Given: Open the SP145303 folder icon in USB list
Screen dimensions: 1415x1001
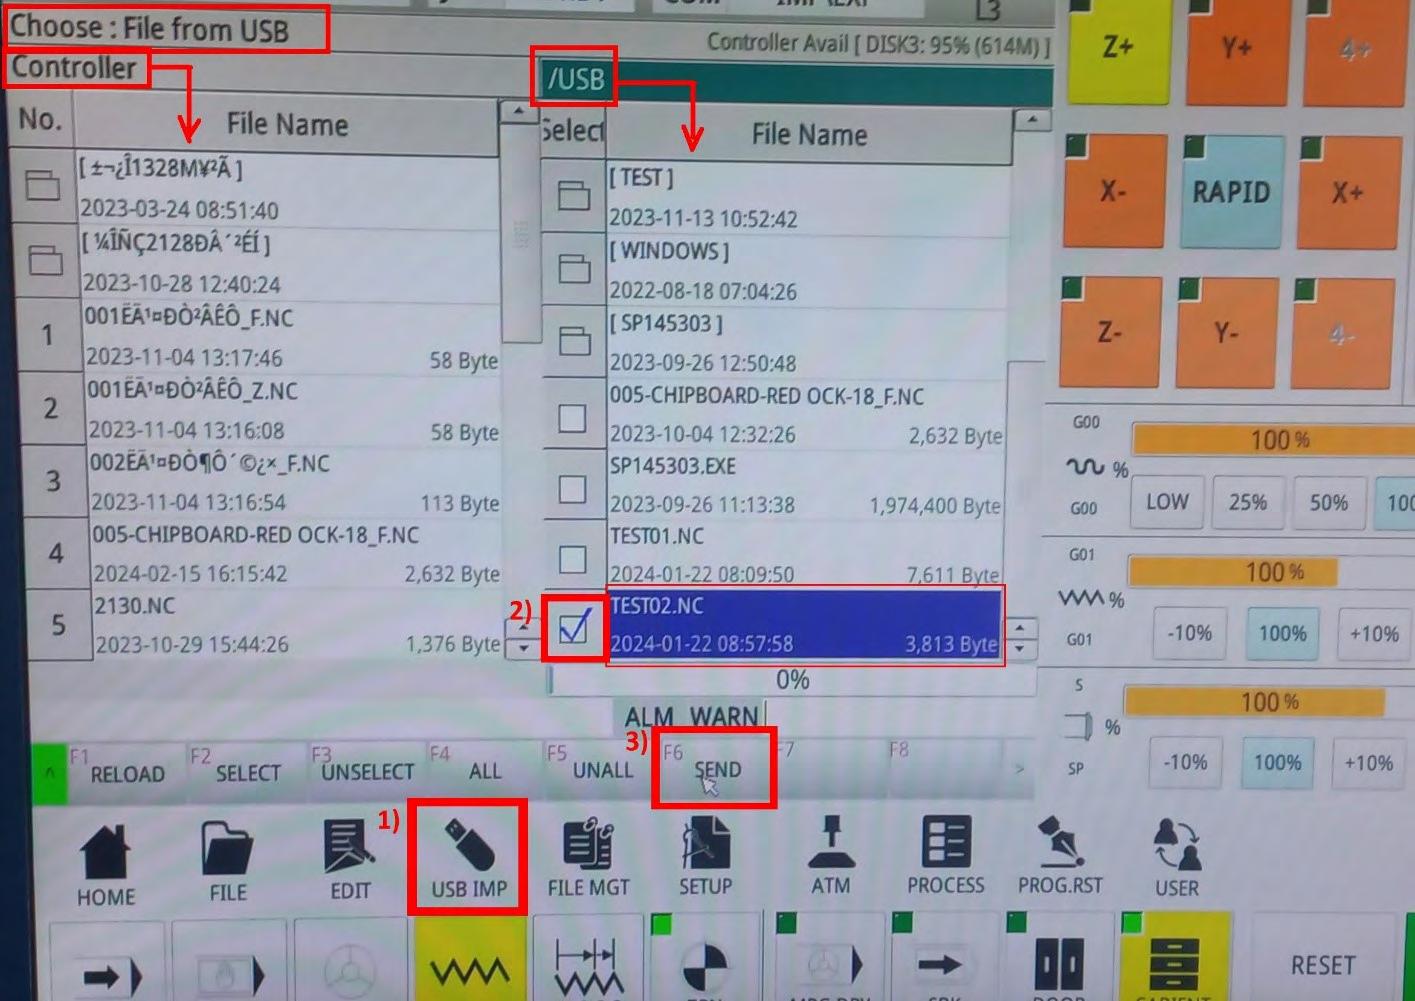Looking at the screenshot, I should (574, 341).
